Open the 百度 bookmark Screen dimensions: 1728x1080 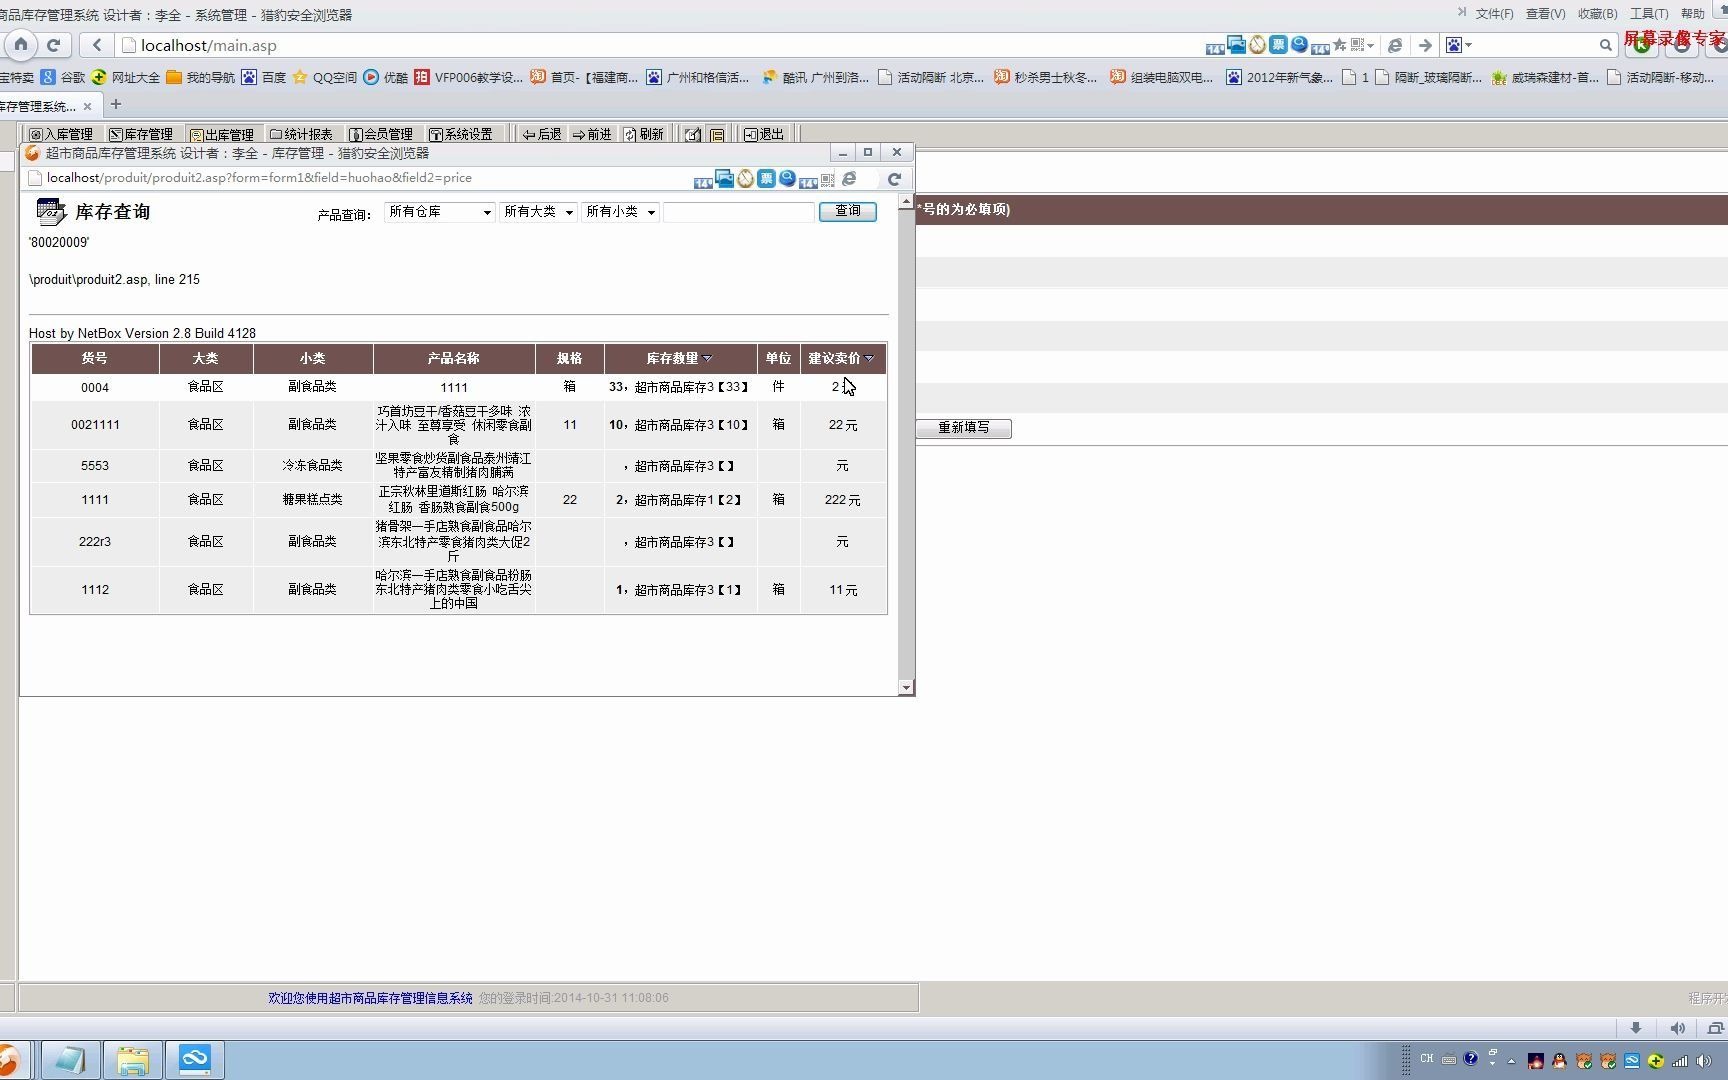point(264,77)
